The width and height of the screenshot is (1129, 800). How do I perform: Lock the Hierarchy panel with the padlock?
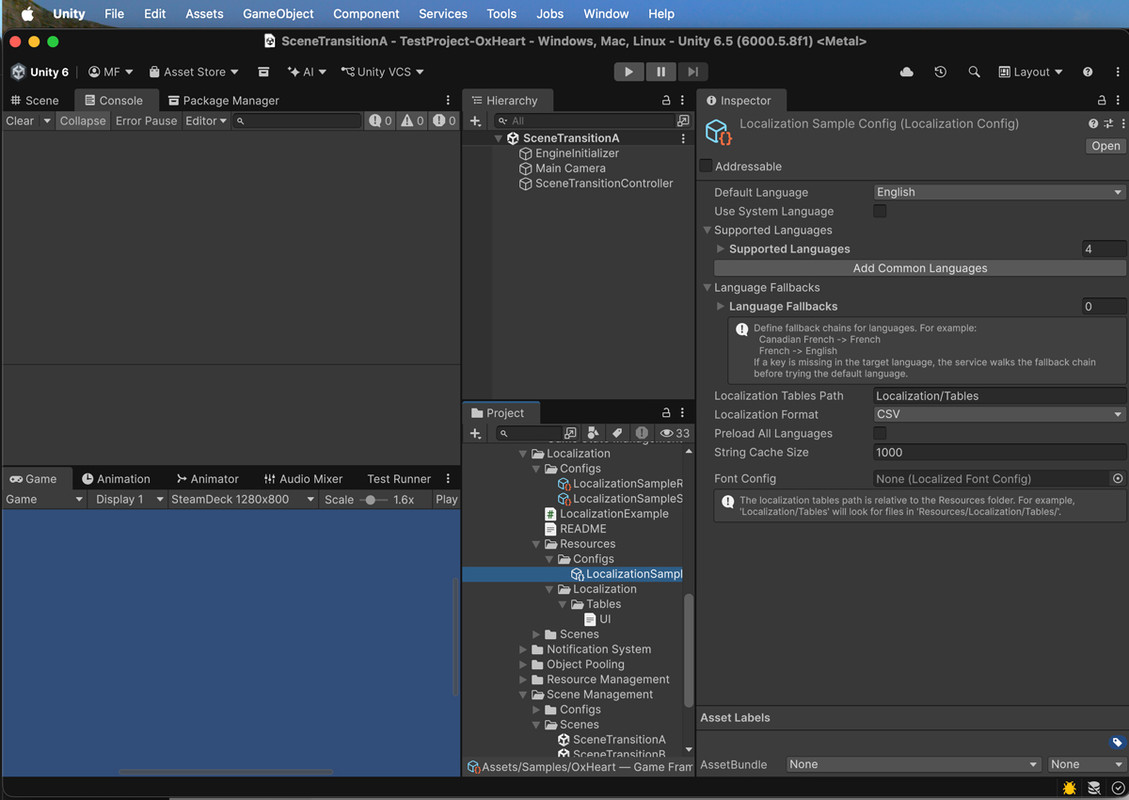click(666, 100)
